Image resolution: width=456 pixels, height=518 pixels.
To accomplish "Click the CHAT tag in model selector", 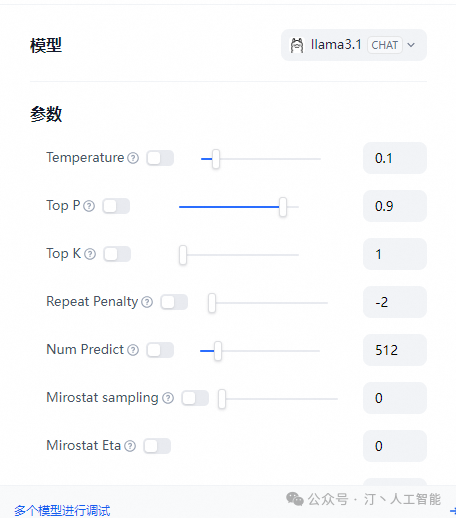I will [385, 45].
